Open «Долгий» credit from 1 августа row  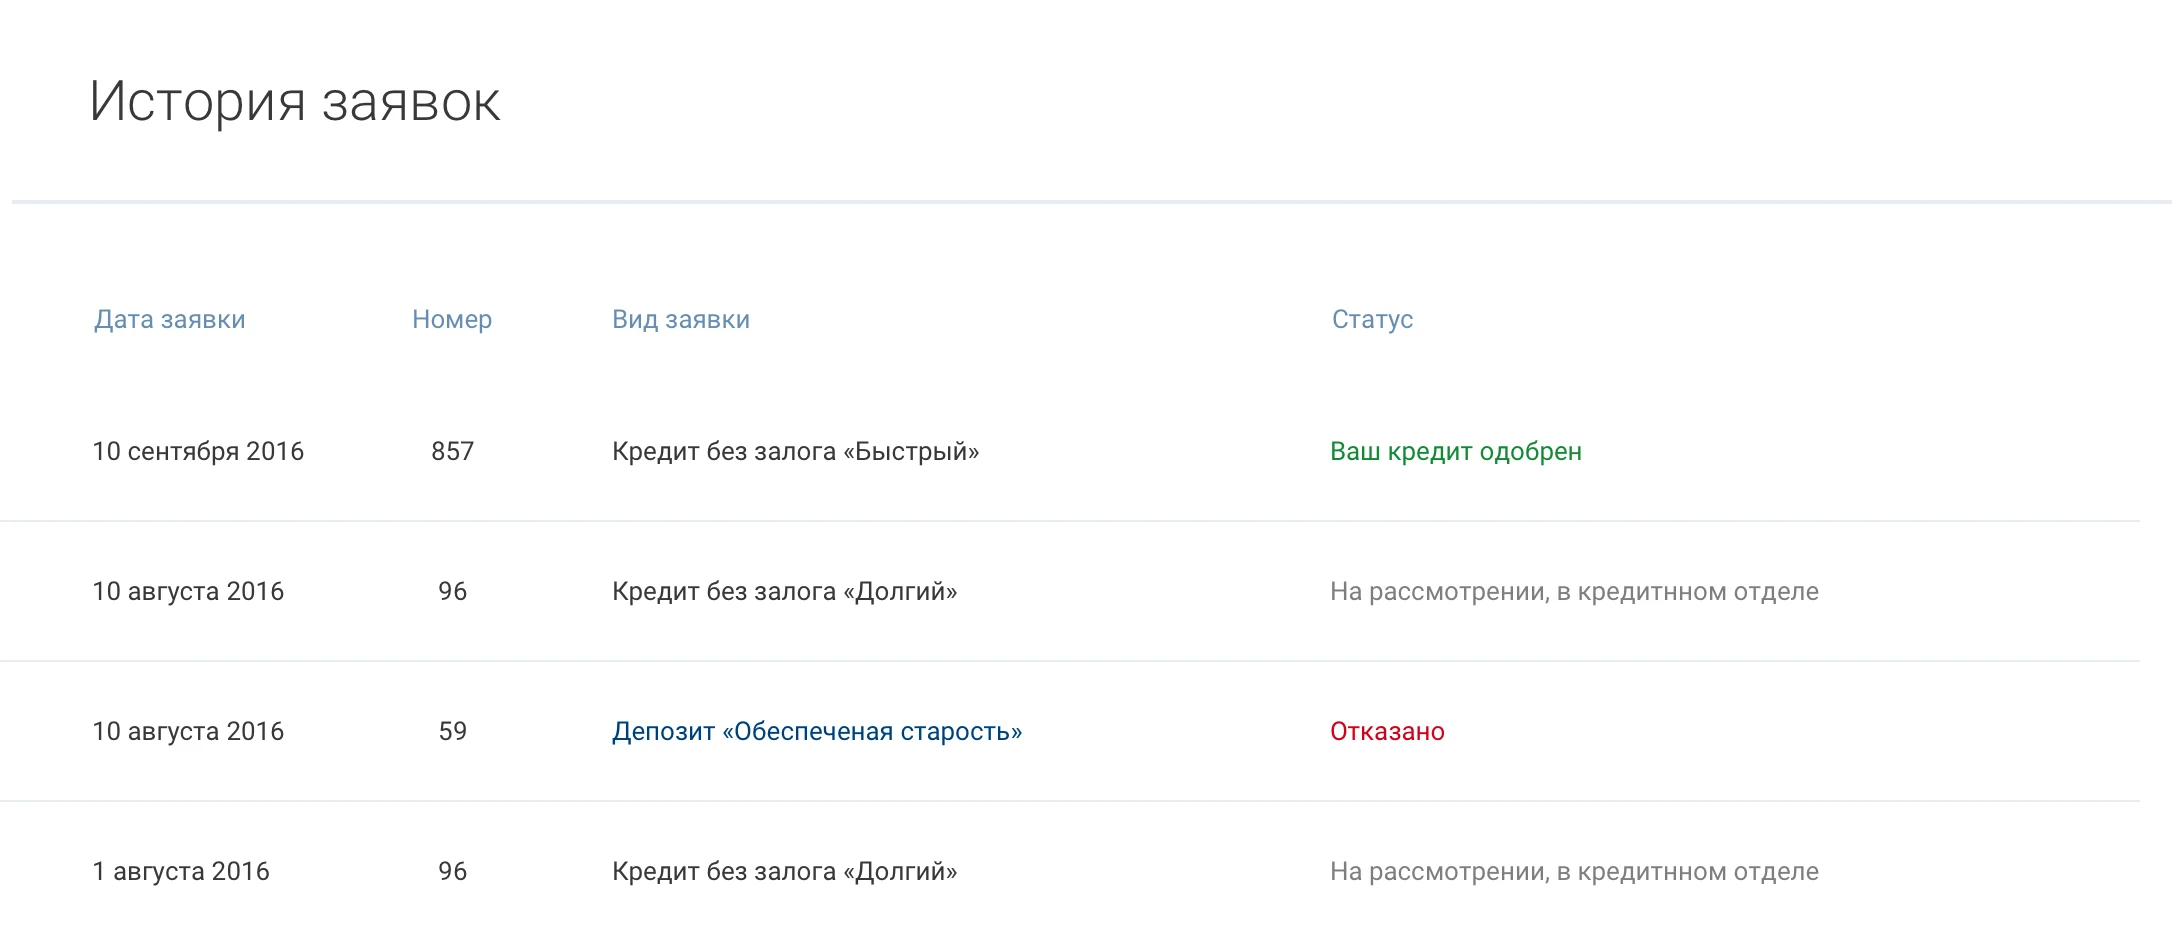[784, 872]
